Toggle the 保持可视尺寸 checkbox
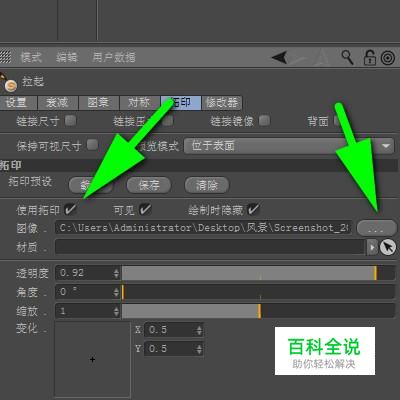 coord(92,145)
